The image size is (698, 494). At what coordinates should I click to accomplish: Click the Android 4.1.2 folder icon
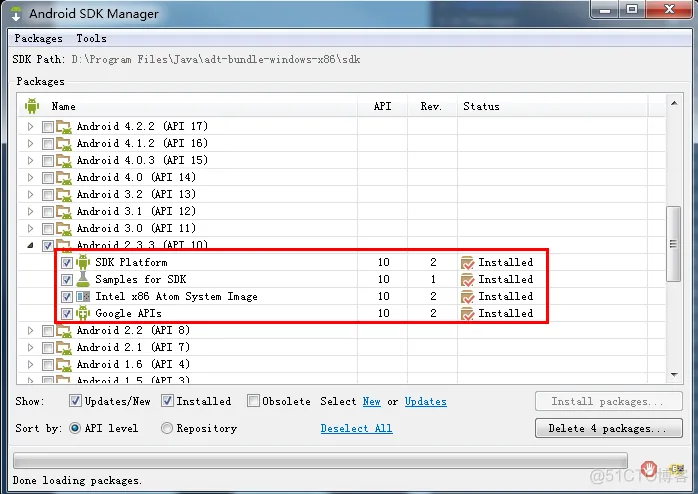click(x=64, y=144)
